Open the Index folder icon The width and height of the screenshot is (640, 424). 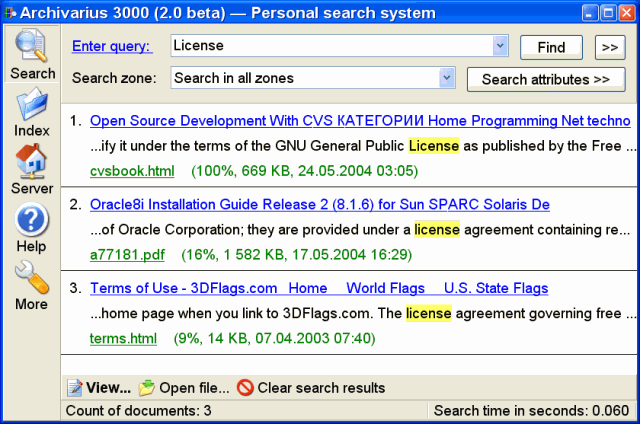[x=32, y=104]
